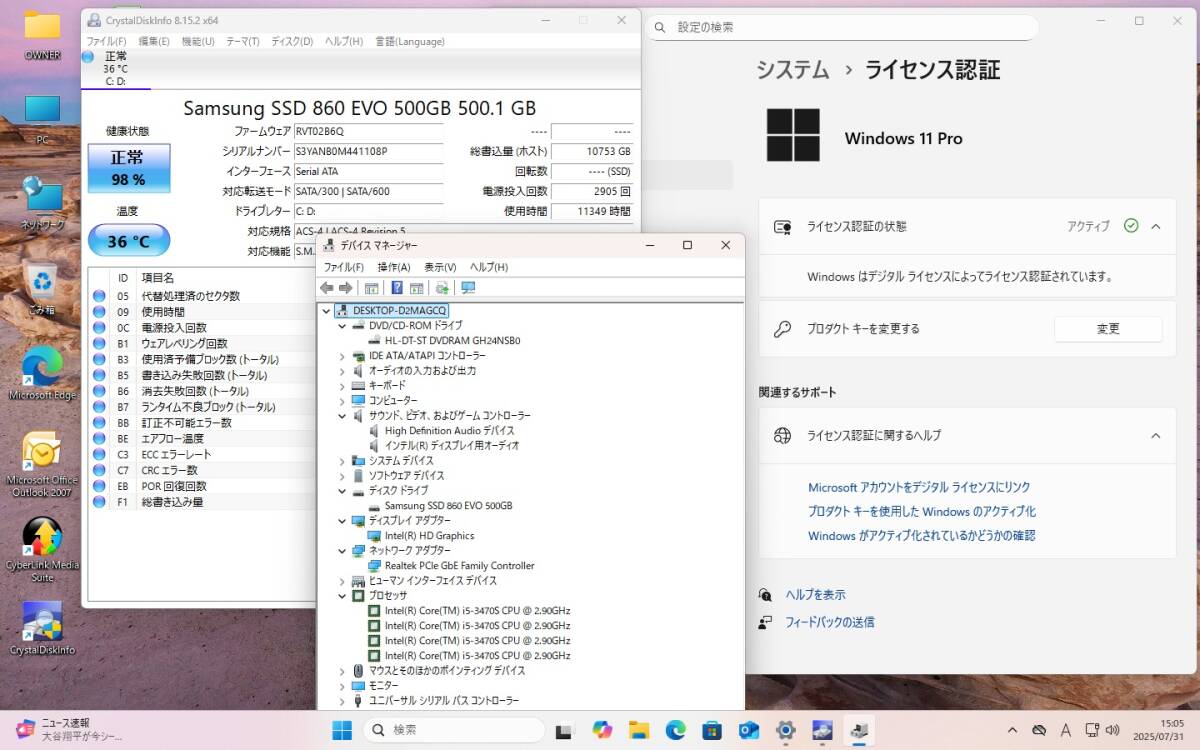
Task: Open ファイル(F) menu in CrystalDiskInfo
Action: [106, 41]
